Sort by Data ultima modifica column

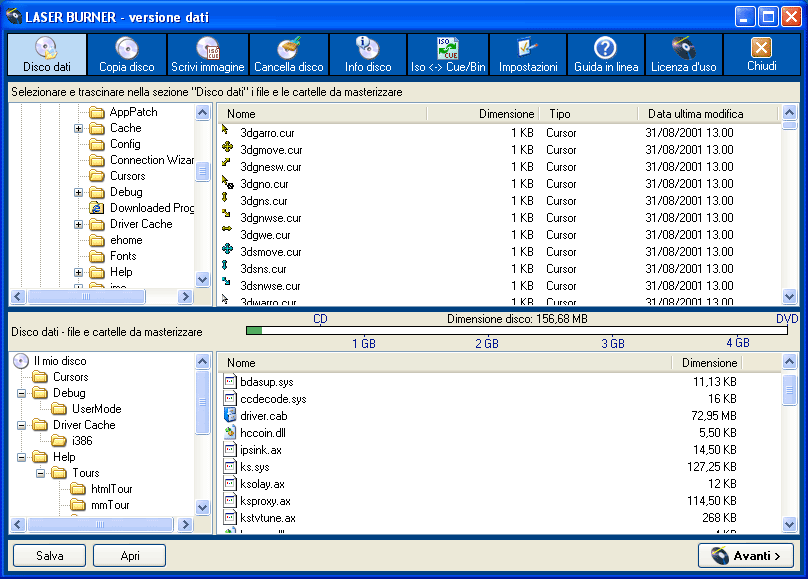click(707, 113)
